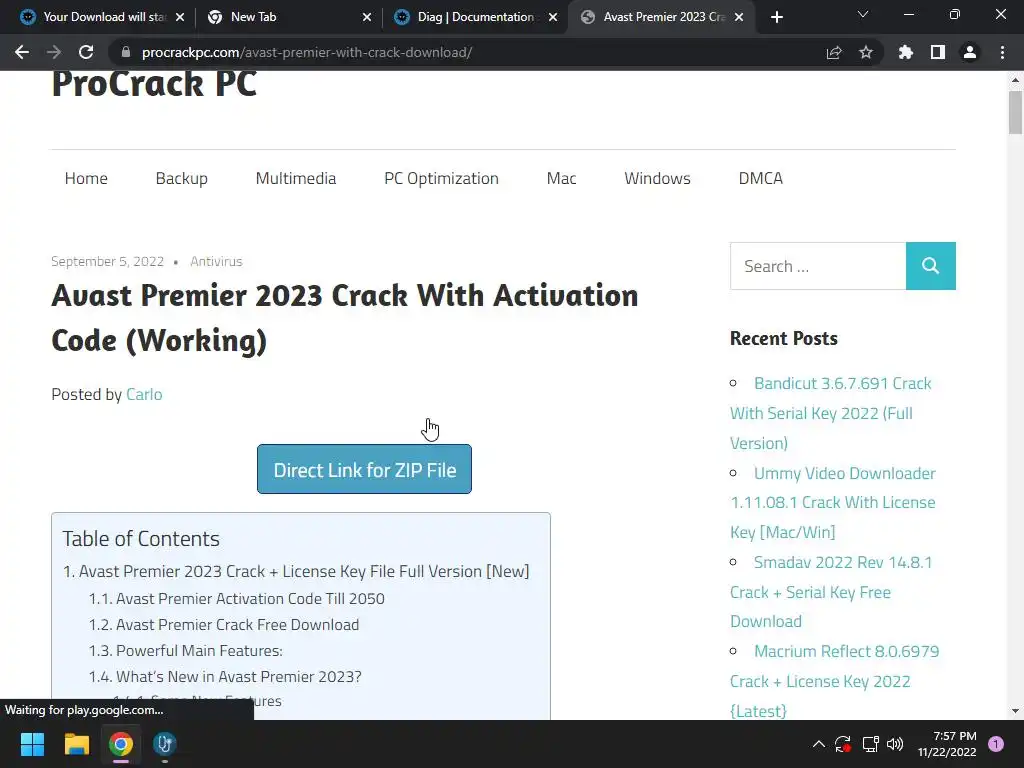Open the Antivirus category link
Image resolution: width=1024 pixels, height=768 pixels.
click(x=216, y=261)
